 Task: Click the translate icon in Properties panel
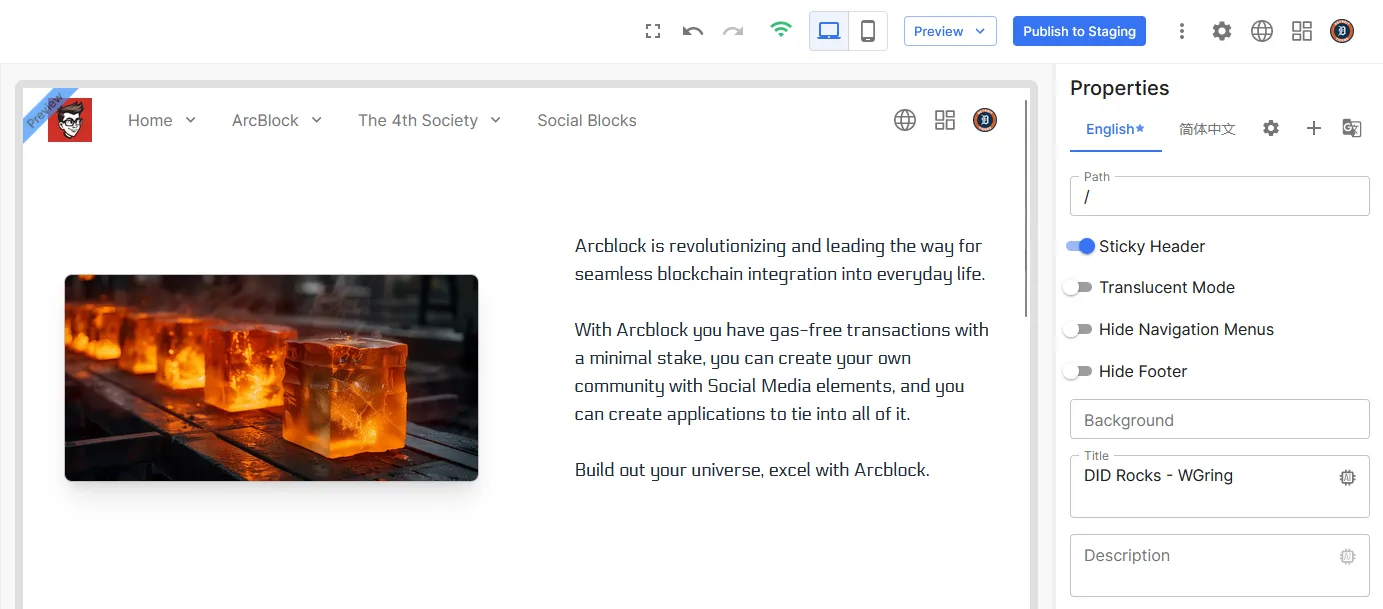(x=1351, y=128)
